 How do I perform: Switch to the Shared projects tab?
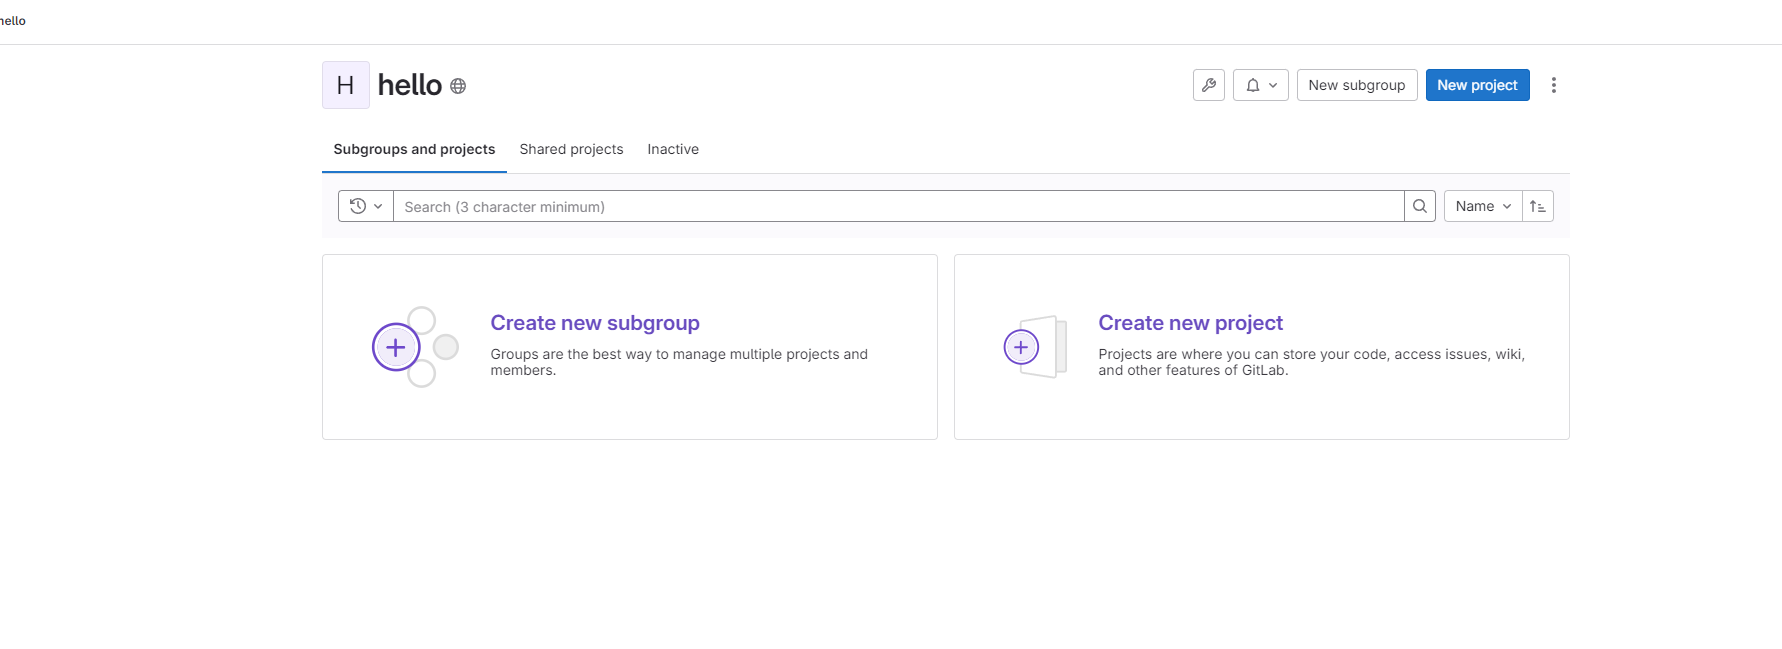(x=571, y=149)
